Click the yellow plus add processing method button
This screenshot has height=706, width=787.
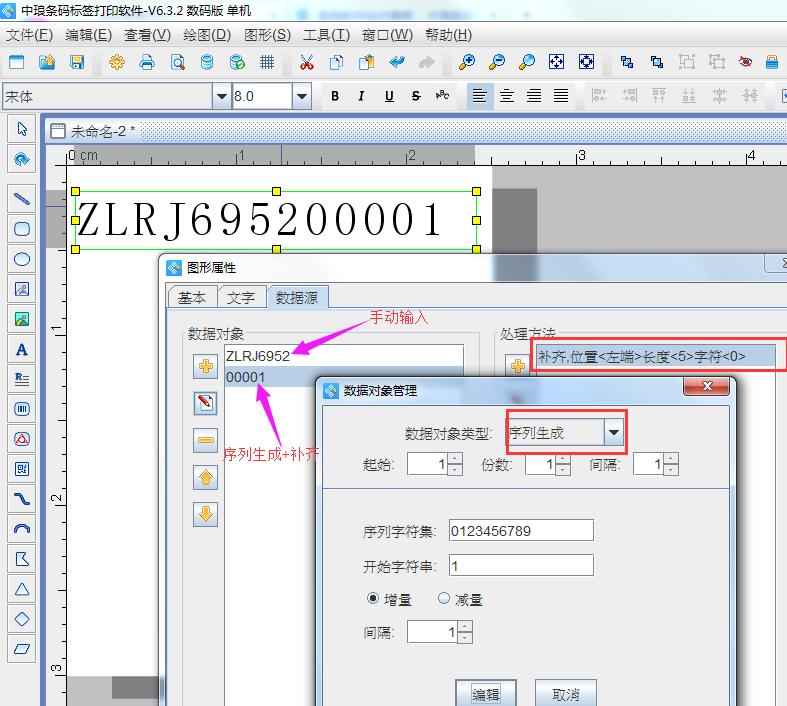(517, 366)
